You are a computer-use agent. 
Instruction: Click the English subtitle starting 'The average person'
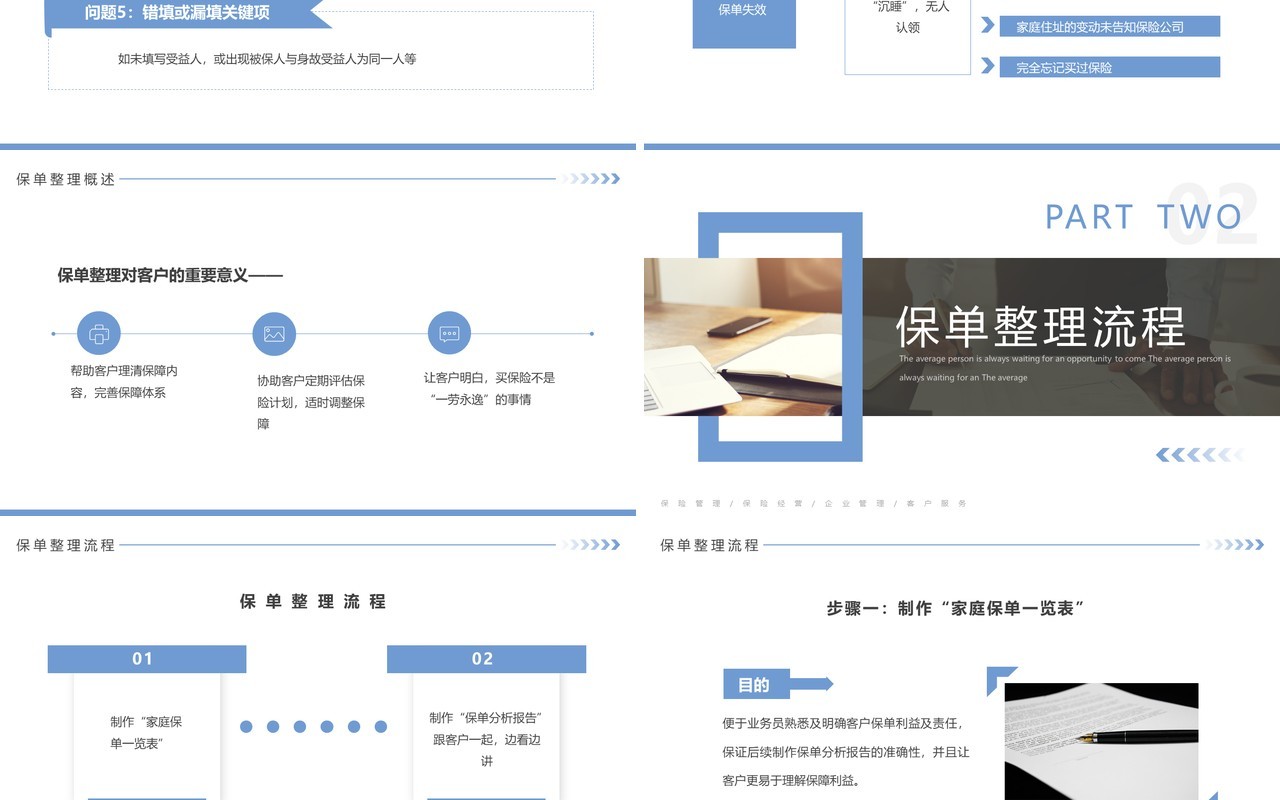tap(1065, 368)
